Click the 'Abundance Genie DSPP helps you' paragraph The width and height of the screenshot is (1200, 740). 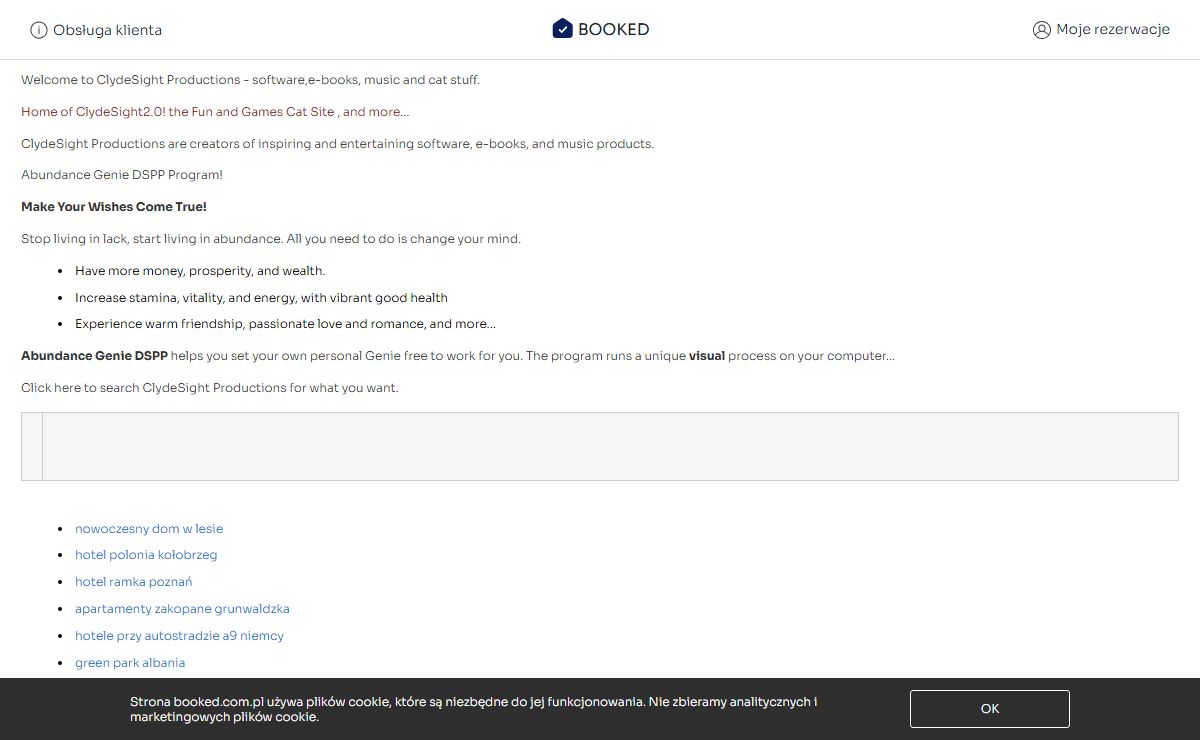click(458, 356)
